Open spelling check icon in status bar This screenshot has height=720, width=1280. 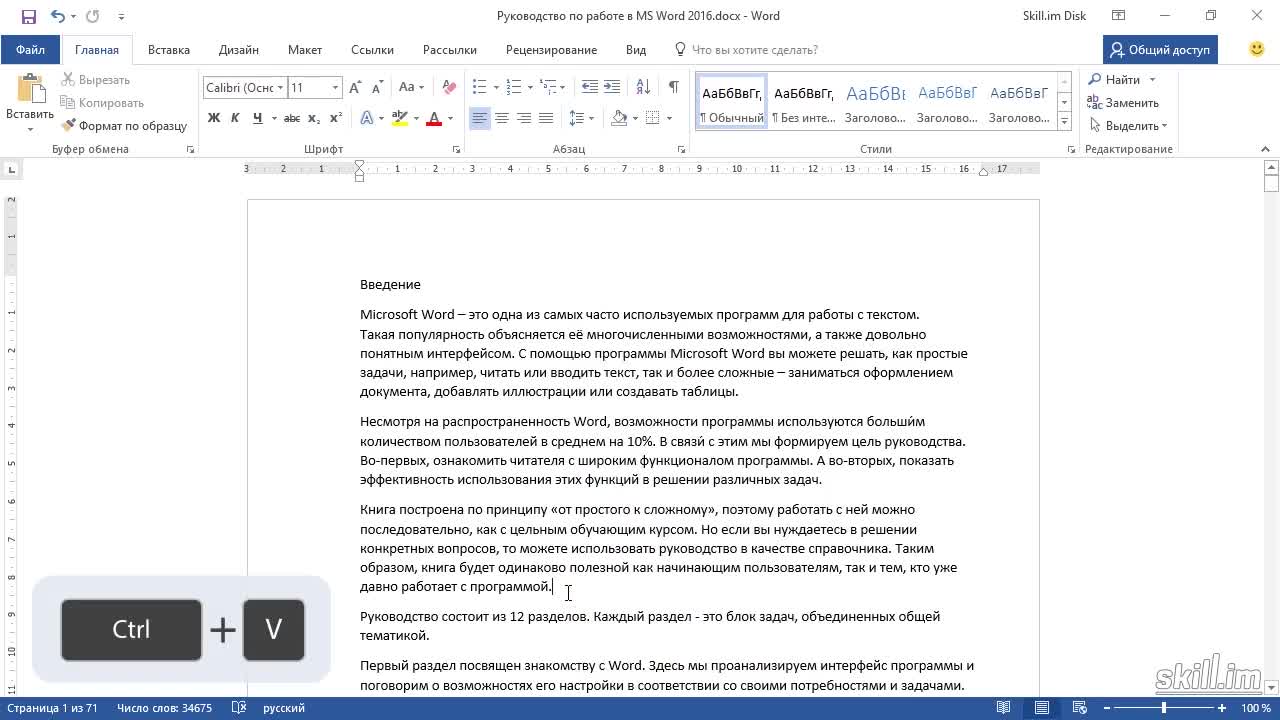coord(239,708)
